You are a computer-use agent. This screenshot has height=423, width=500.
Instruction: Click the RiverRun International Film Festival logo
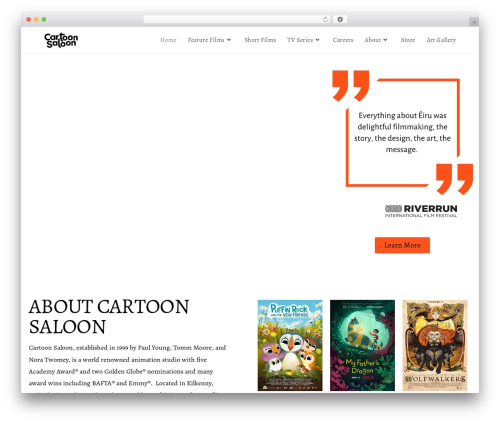[x=421, y=211]
